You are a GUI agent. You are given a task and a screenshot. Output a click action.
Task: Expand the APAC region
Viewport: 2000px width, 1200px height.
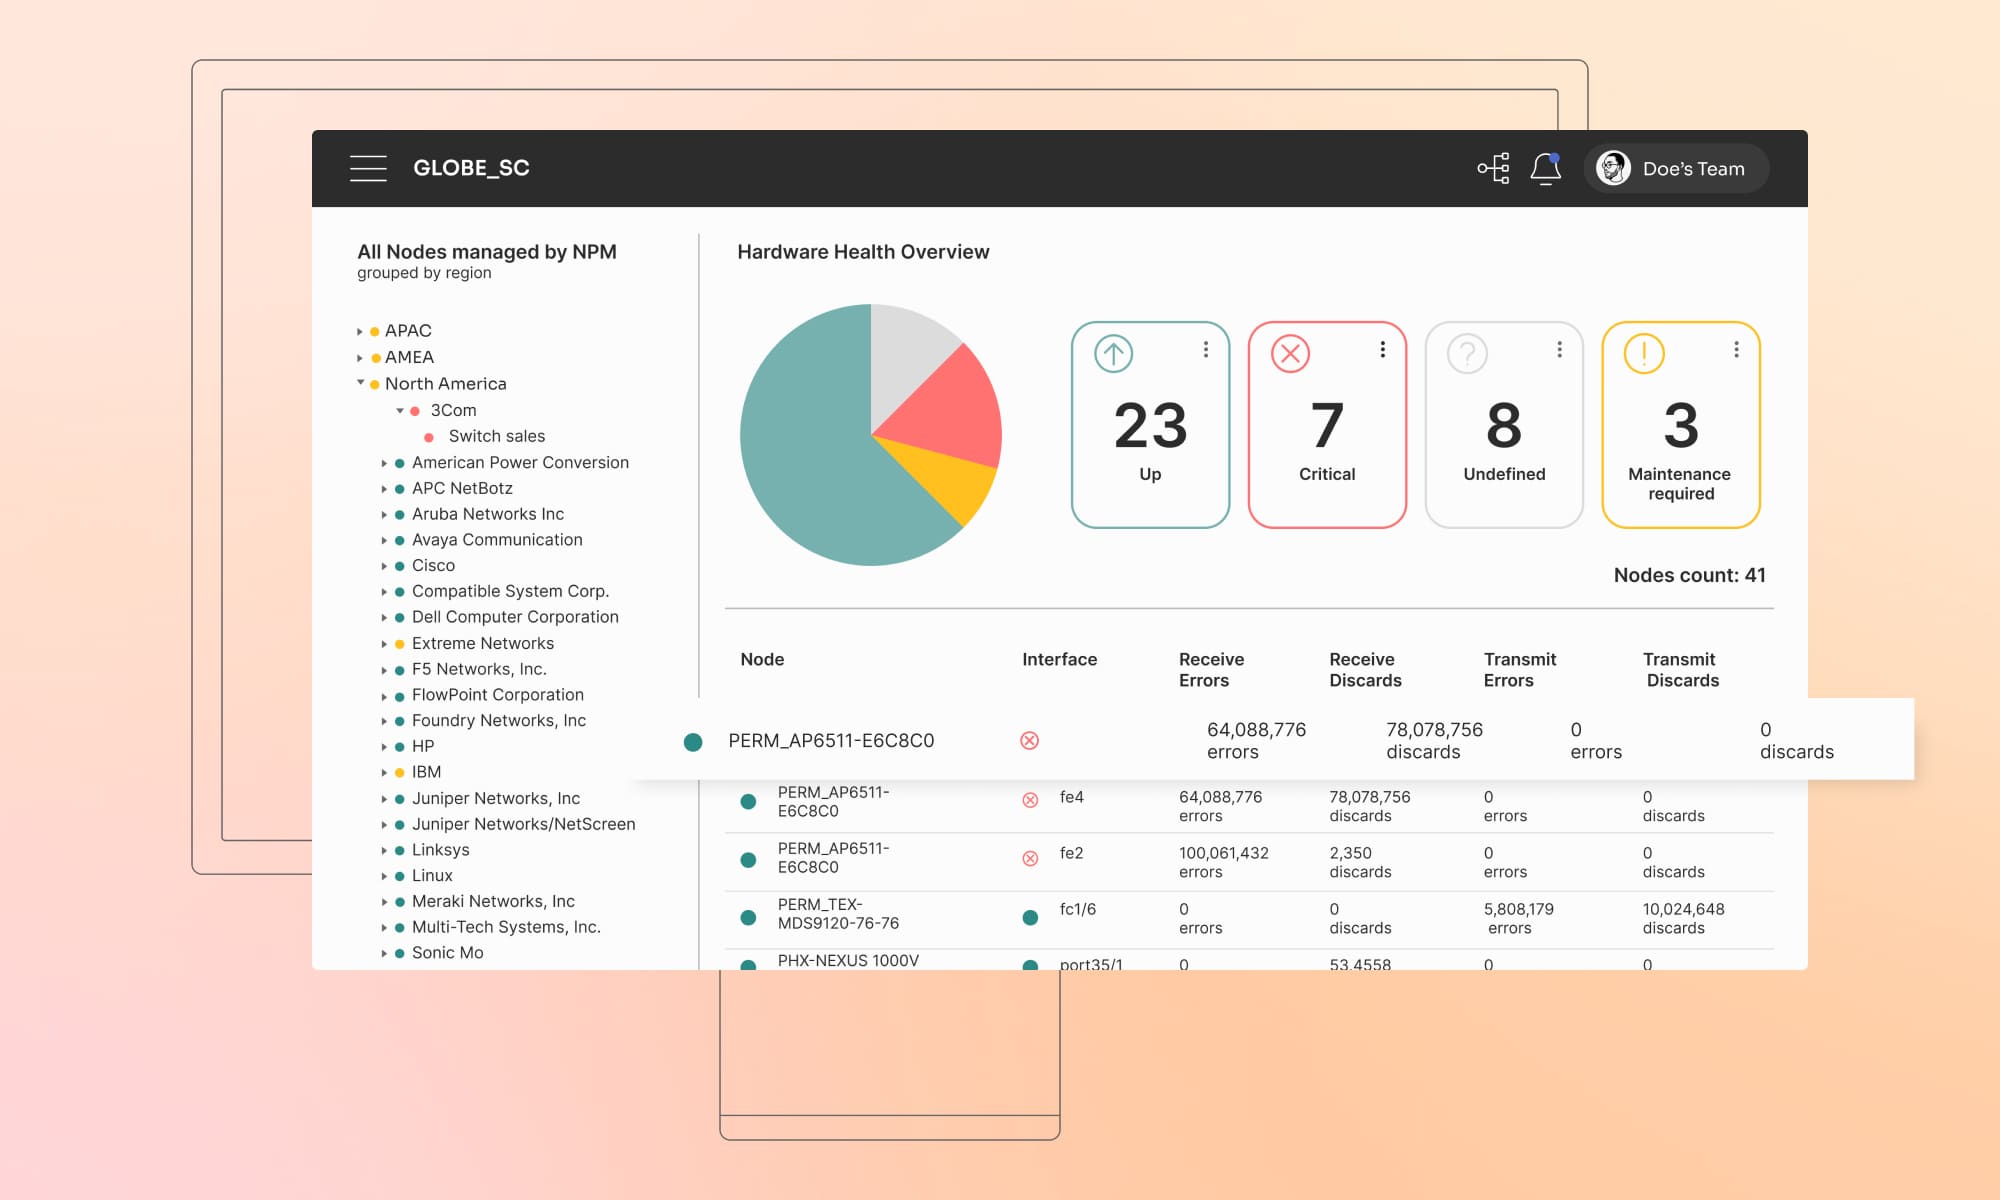pyautogui.click(x=360, y=331)
